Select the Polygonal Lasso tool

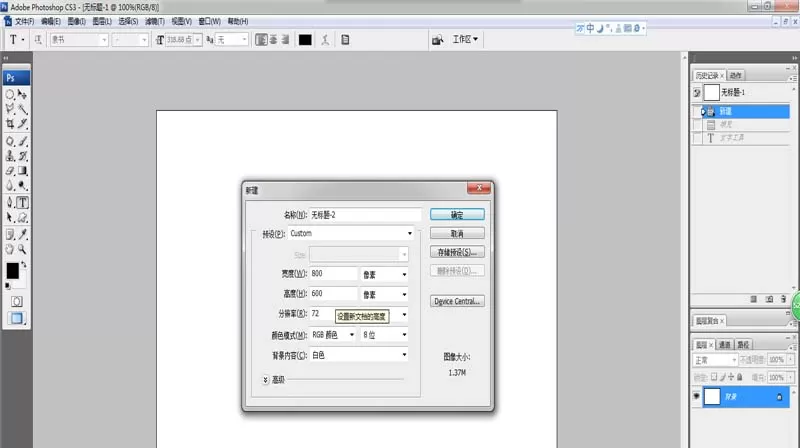10,109
